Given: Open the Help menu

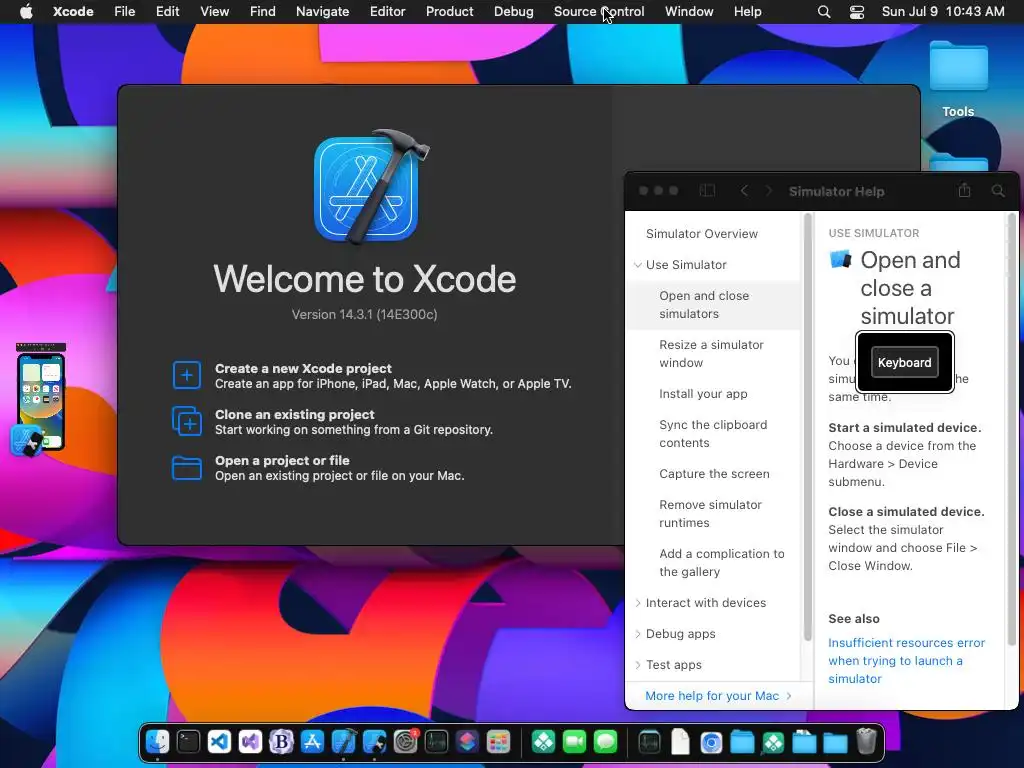Looking at the screenshot, I should tap(747, 12).
